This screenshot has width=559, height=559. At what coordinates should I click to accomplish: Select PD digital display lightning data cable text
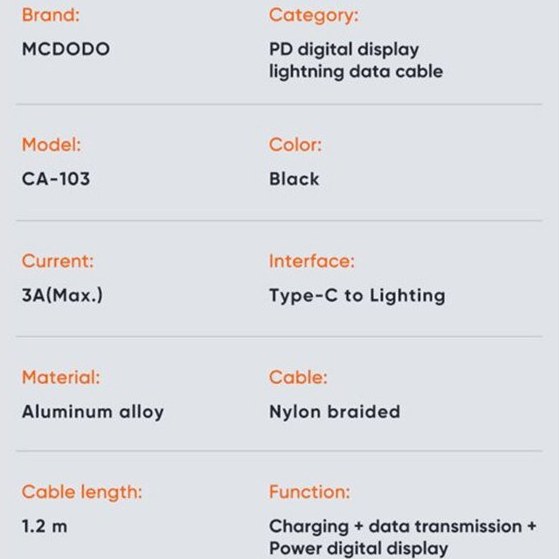356,60
